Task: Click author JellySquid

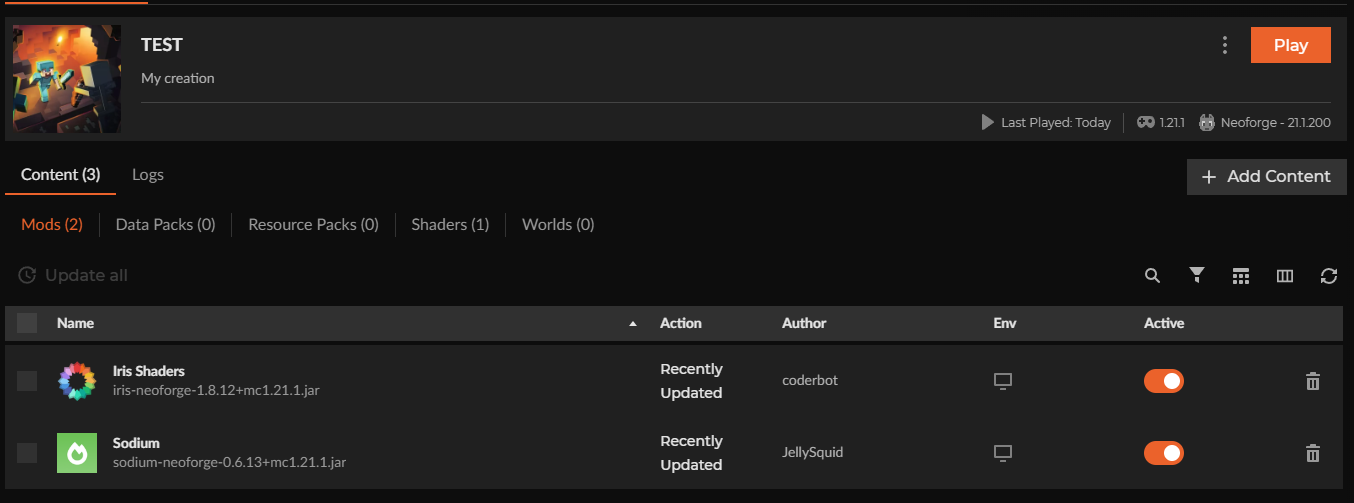Action: pos(813,452)
